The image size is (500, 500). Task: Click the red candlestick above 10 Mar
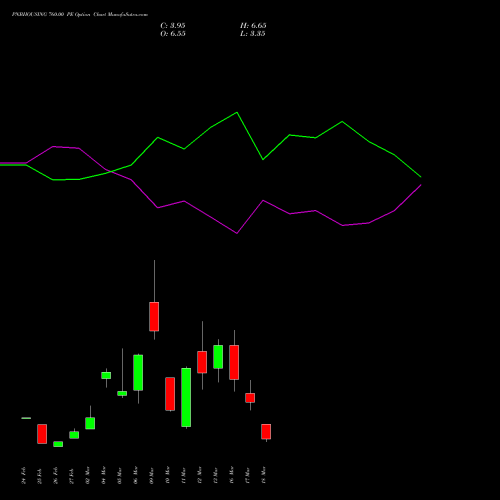coord(170,394)
